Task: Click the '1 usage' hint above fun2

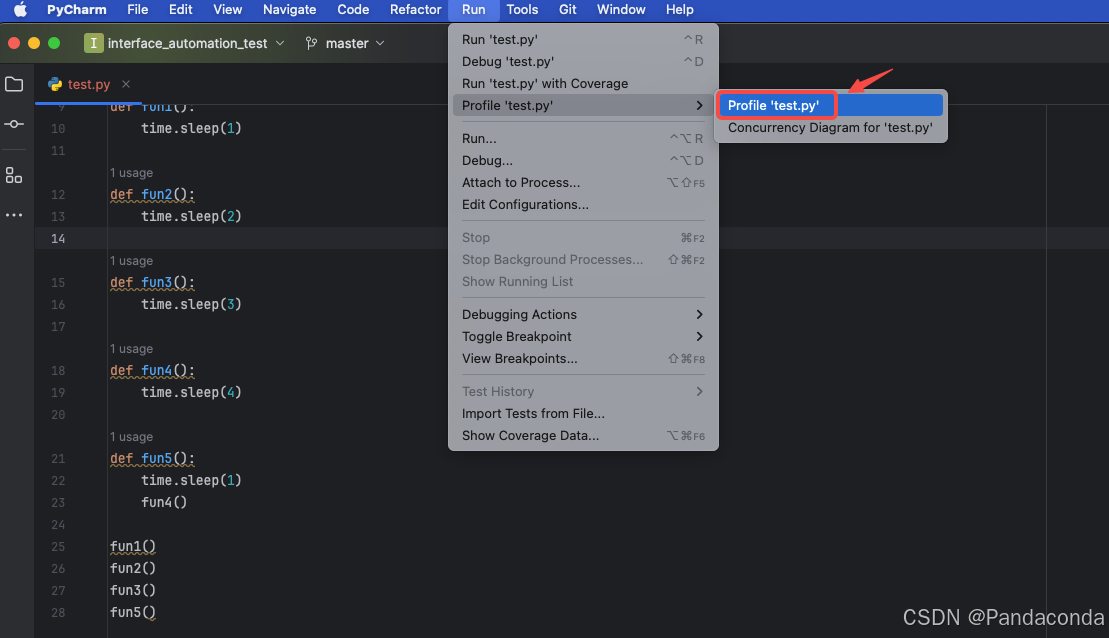Action: [x=131, y=173]
